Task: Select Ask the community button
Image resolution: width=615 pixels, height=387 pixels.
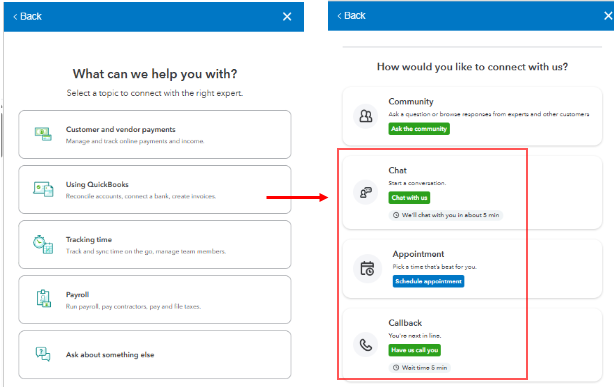Action: [419, 129]
